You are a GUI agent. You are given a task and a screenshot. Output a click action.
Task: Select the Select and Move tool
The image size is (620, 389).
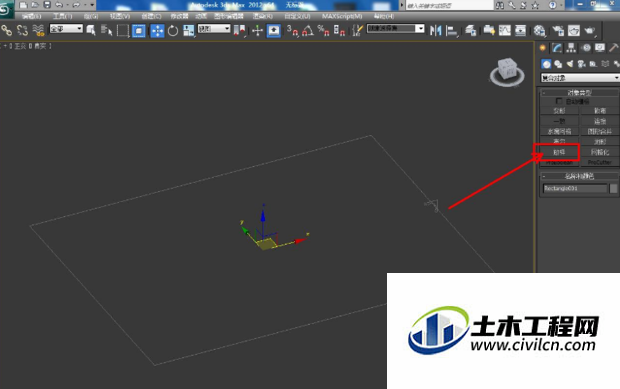[x=157, y=30]
